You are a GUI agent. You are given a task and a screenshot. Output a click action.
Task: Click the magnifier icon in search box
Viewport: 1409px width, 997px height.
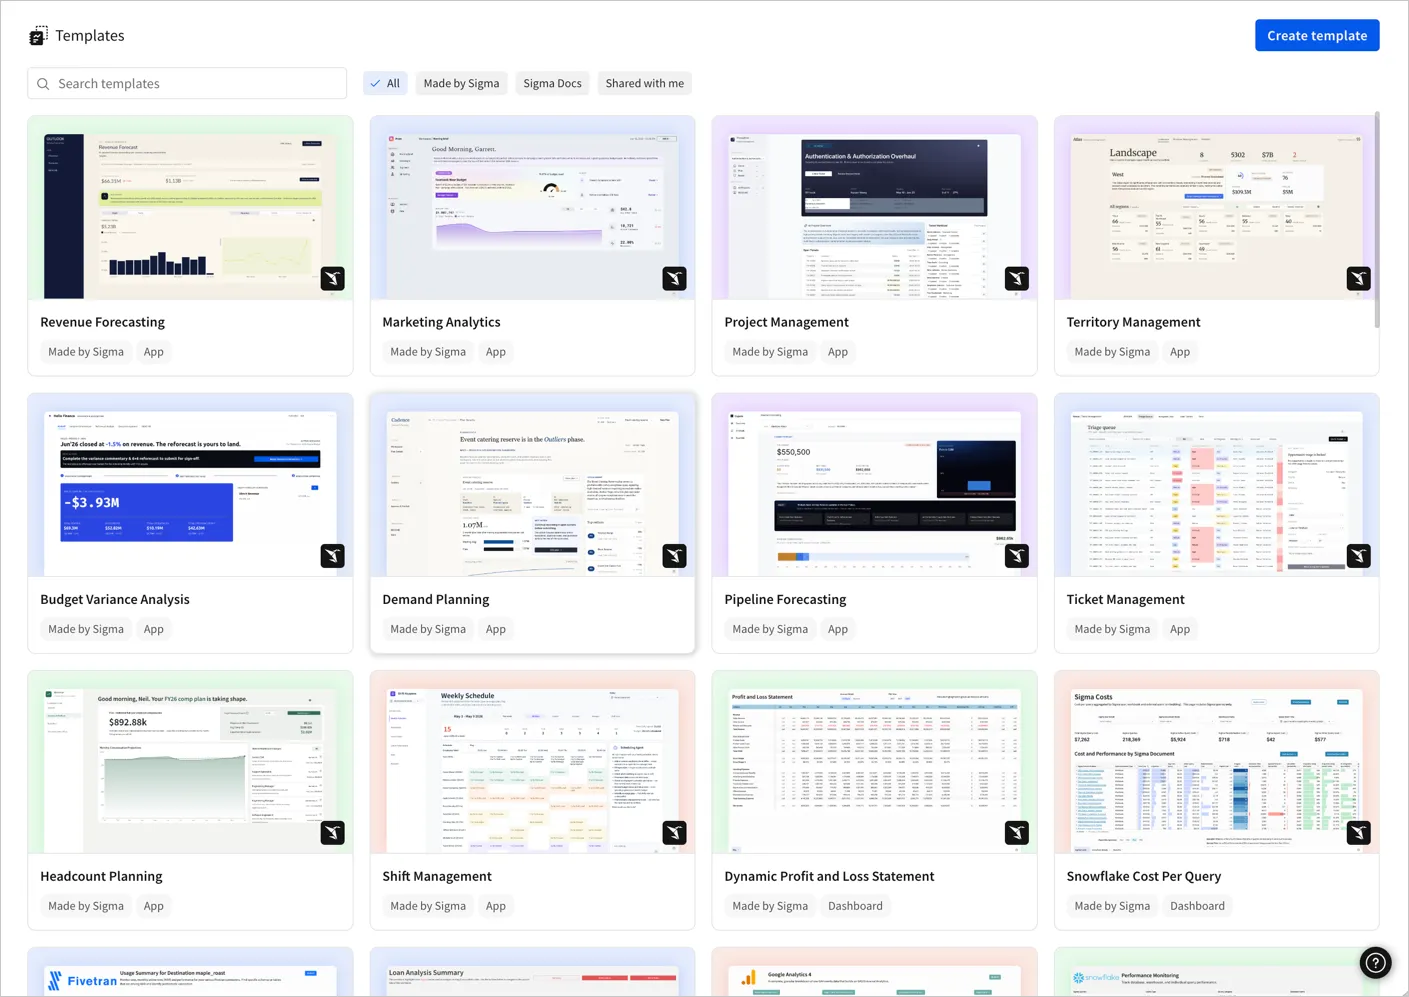point(43,84)
